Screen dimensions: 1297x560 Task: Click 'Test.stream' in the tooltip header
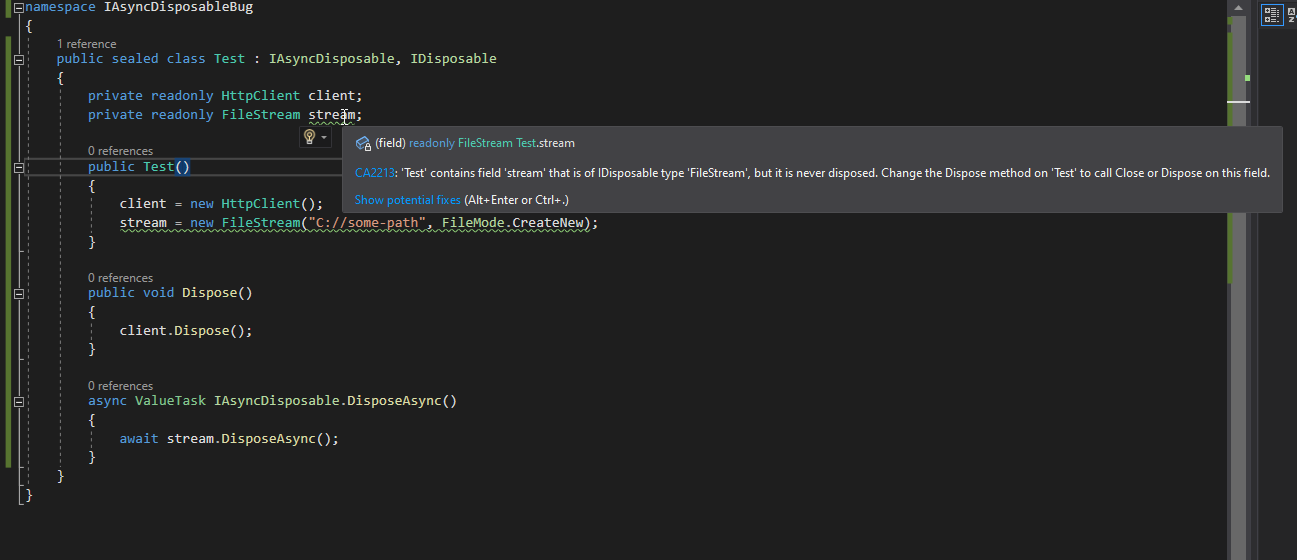(545, 144)
